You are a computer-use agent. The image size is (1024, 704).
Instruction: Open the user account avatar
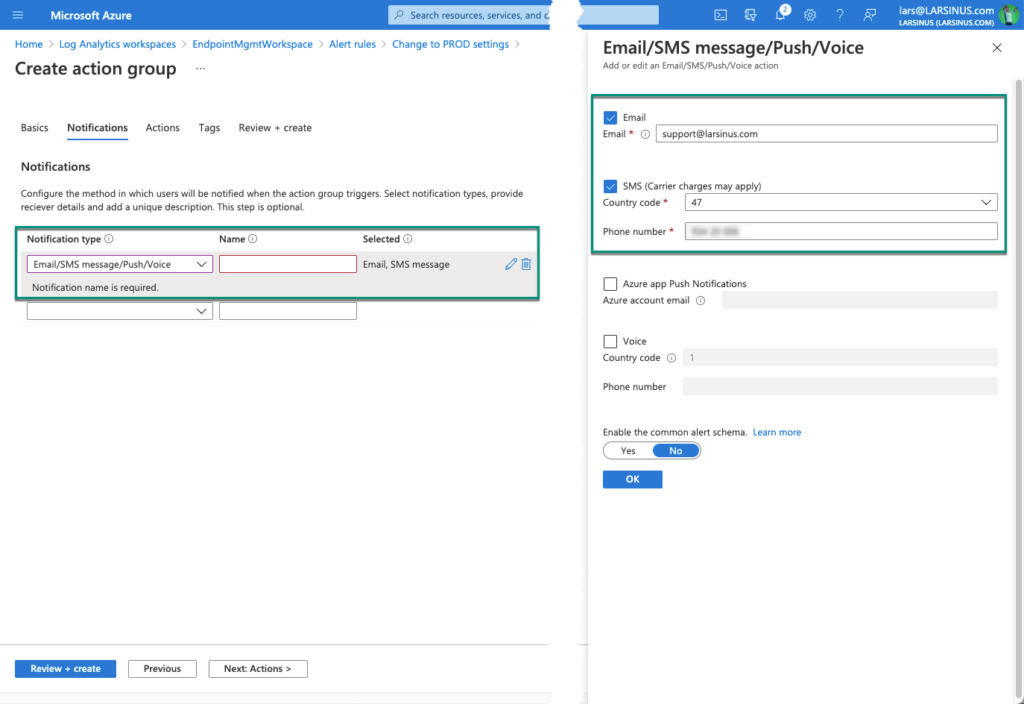click(x=1009, y=15)
